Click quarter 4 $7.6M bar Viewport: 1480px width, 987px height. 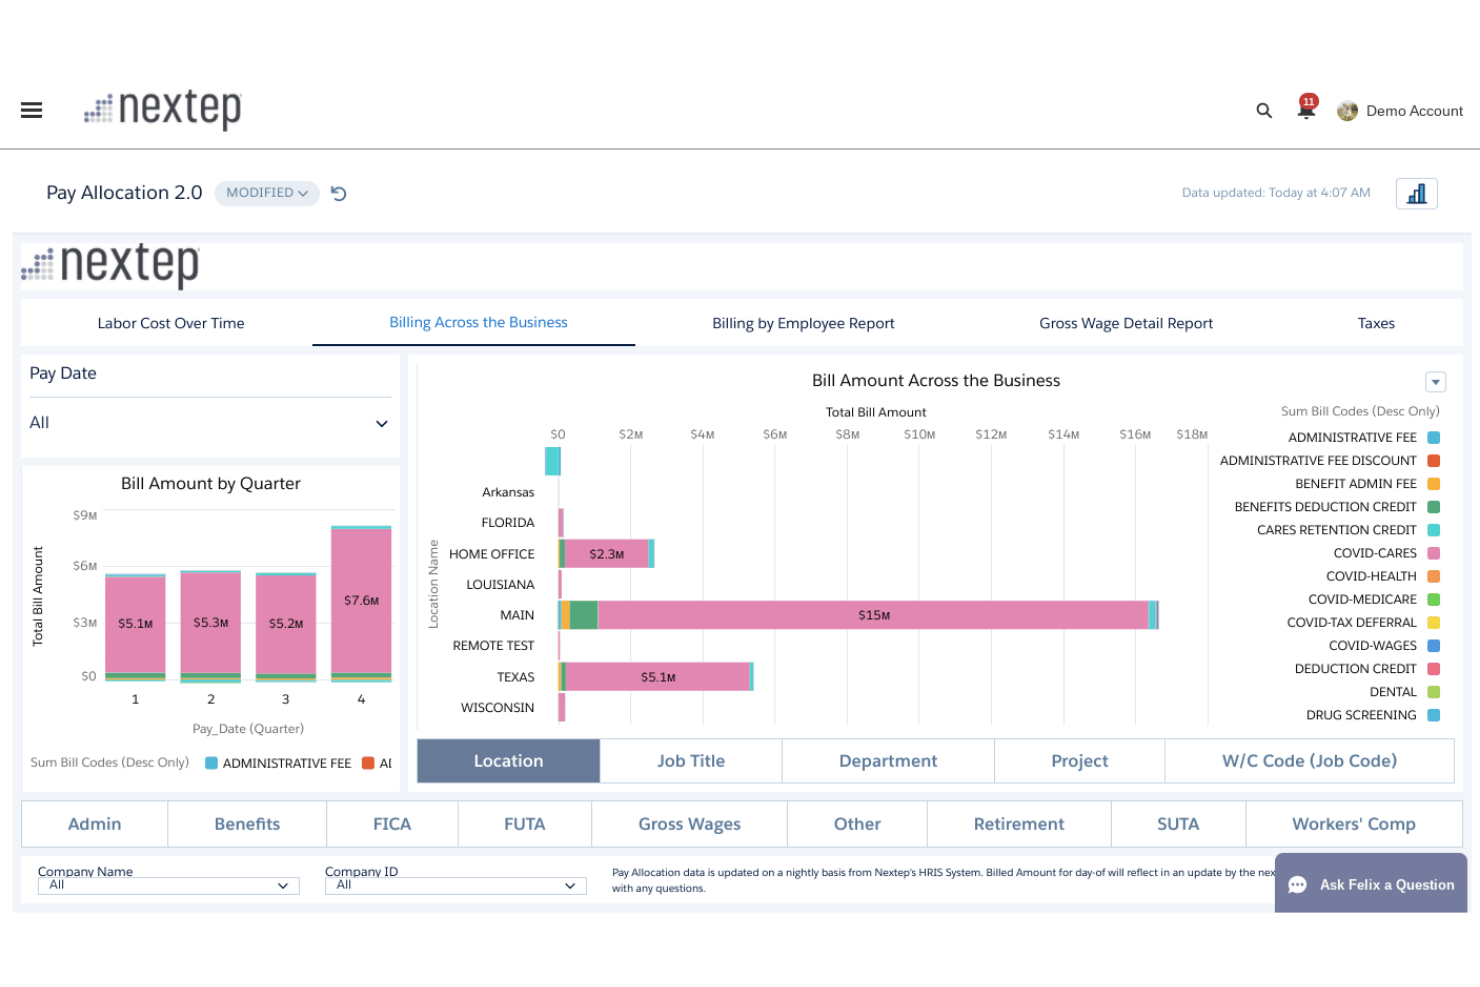361,603
